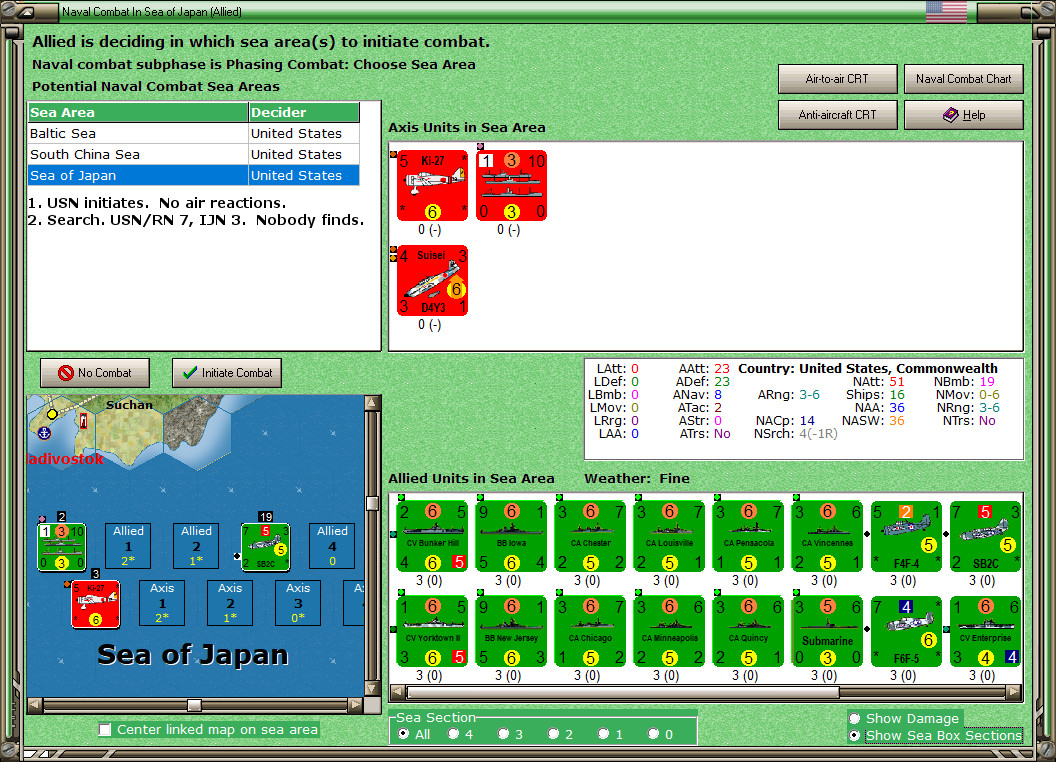Click the US flag icon in title bar
The image size is (1056, 762).
point(946,11)
